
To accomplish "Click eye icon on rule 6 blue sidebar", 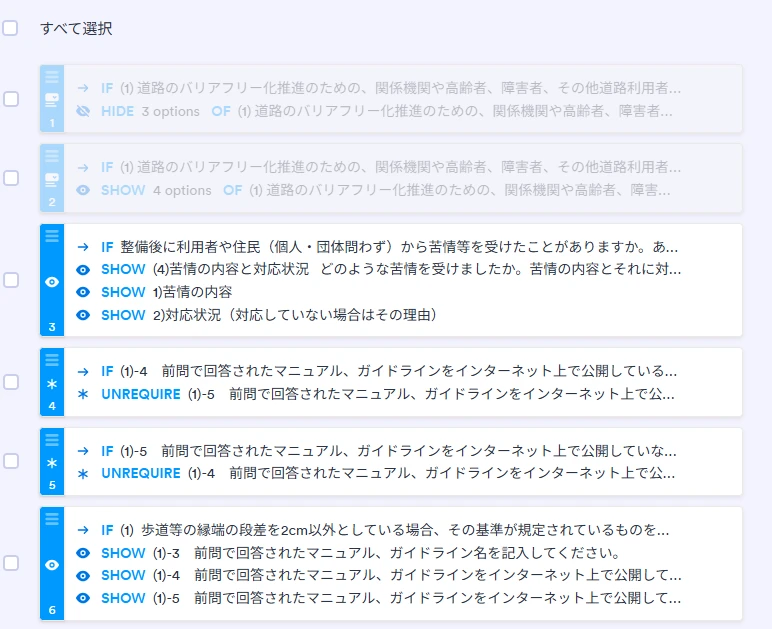I will pyautogui.click(x=52, y=565).
